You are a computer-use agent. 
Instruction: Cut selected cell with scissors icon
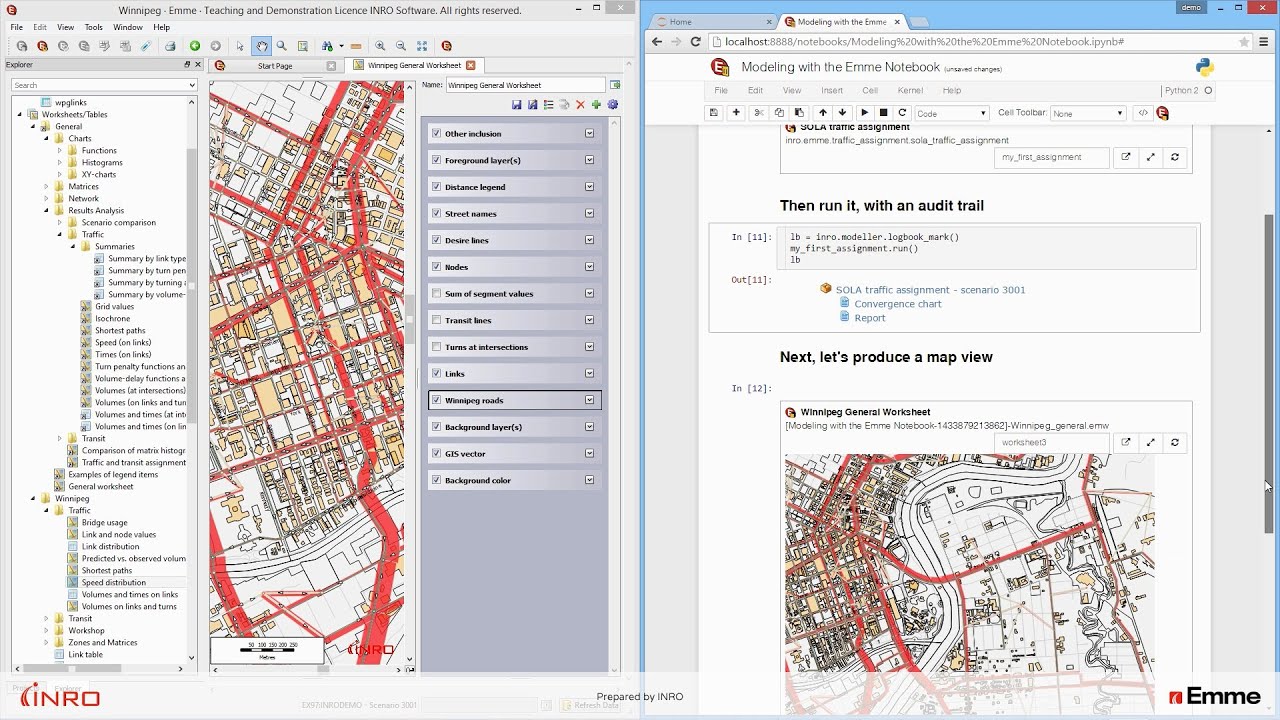click(x=759, y=113)
